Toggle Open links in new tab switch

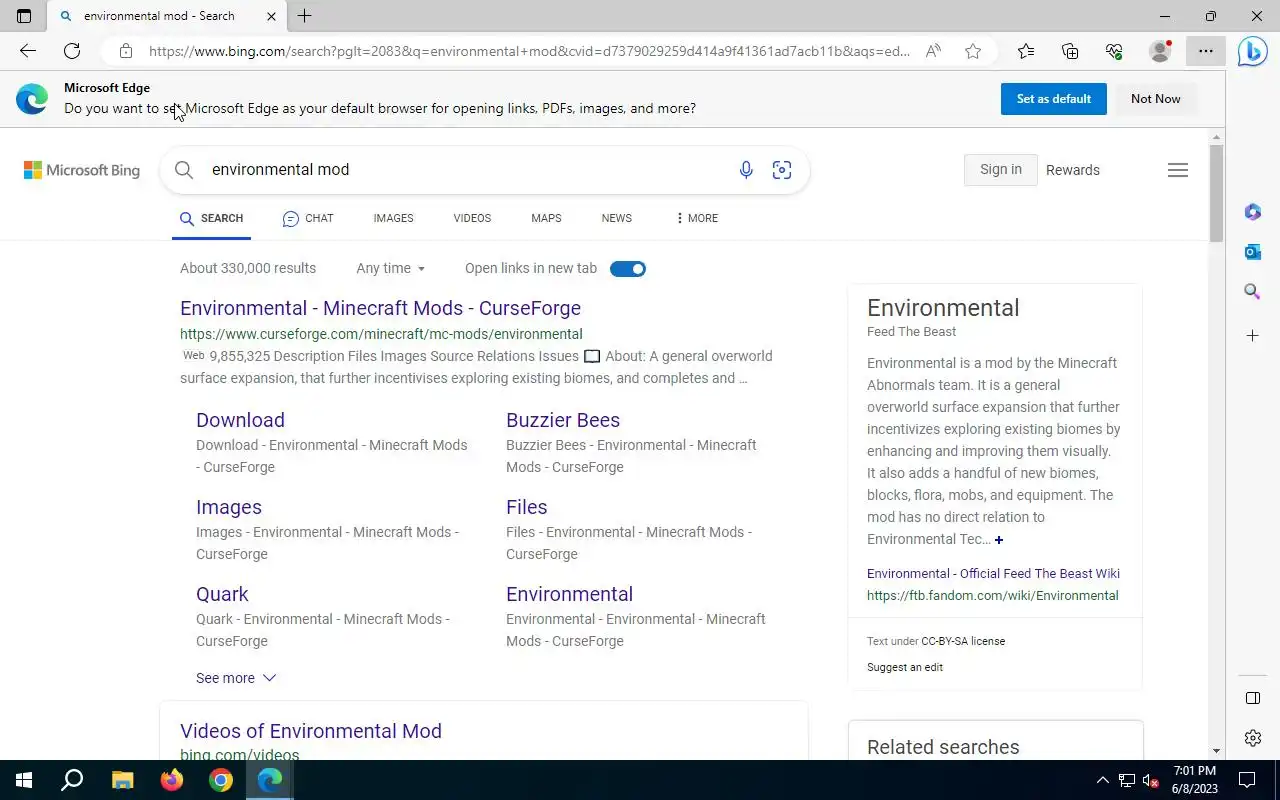(628, 269)
